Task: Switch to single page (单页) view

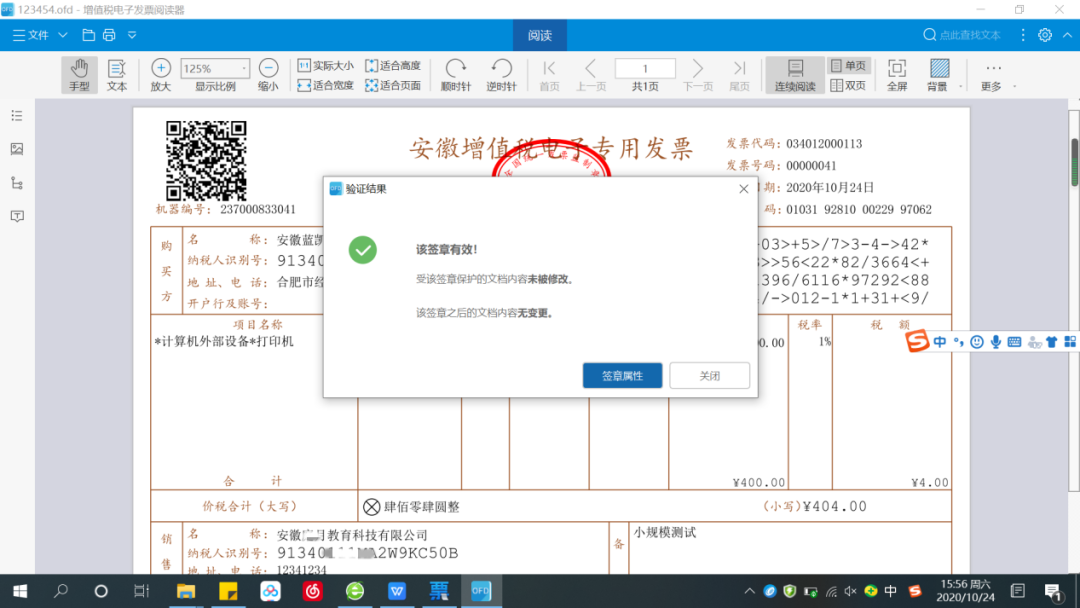Action: pos(848,65)
